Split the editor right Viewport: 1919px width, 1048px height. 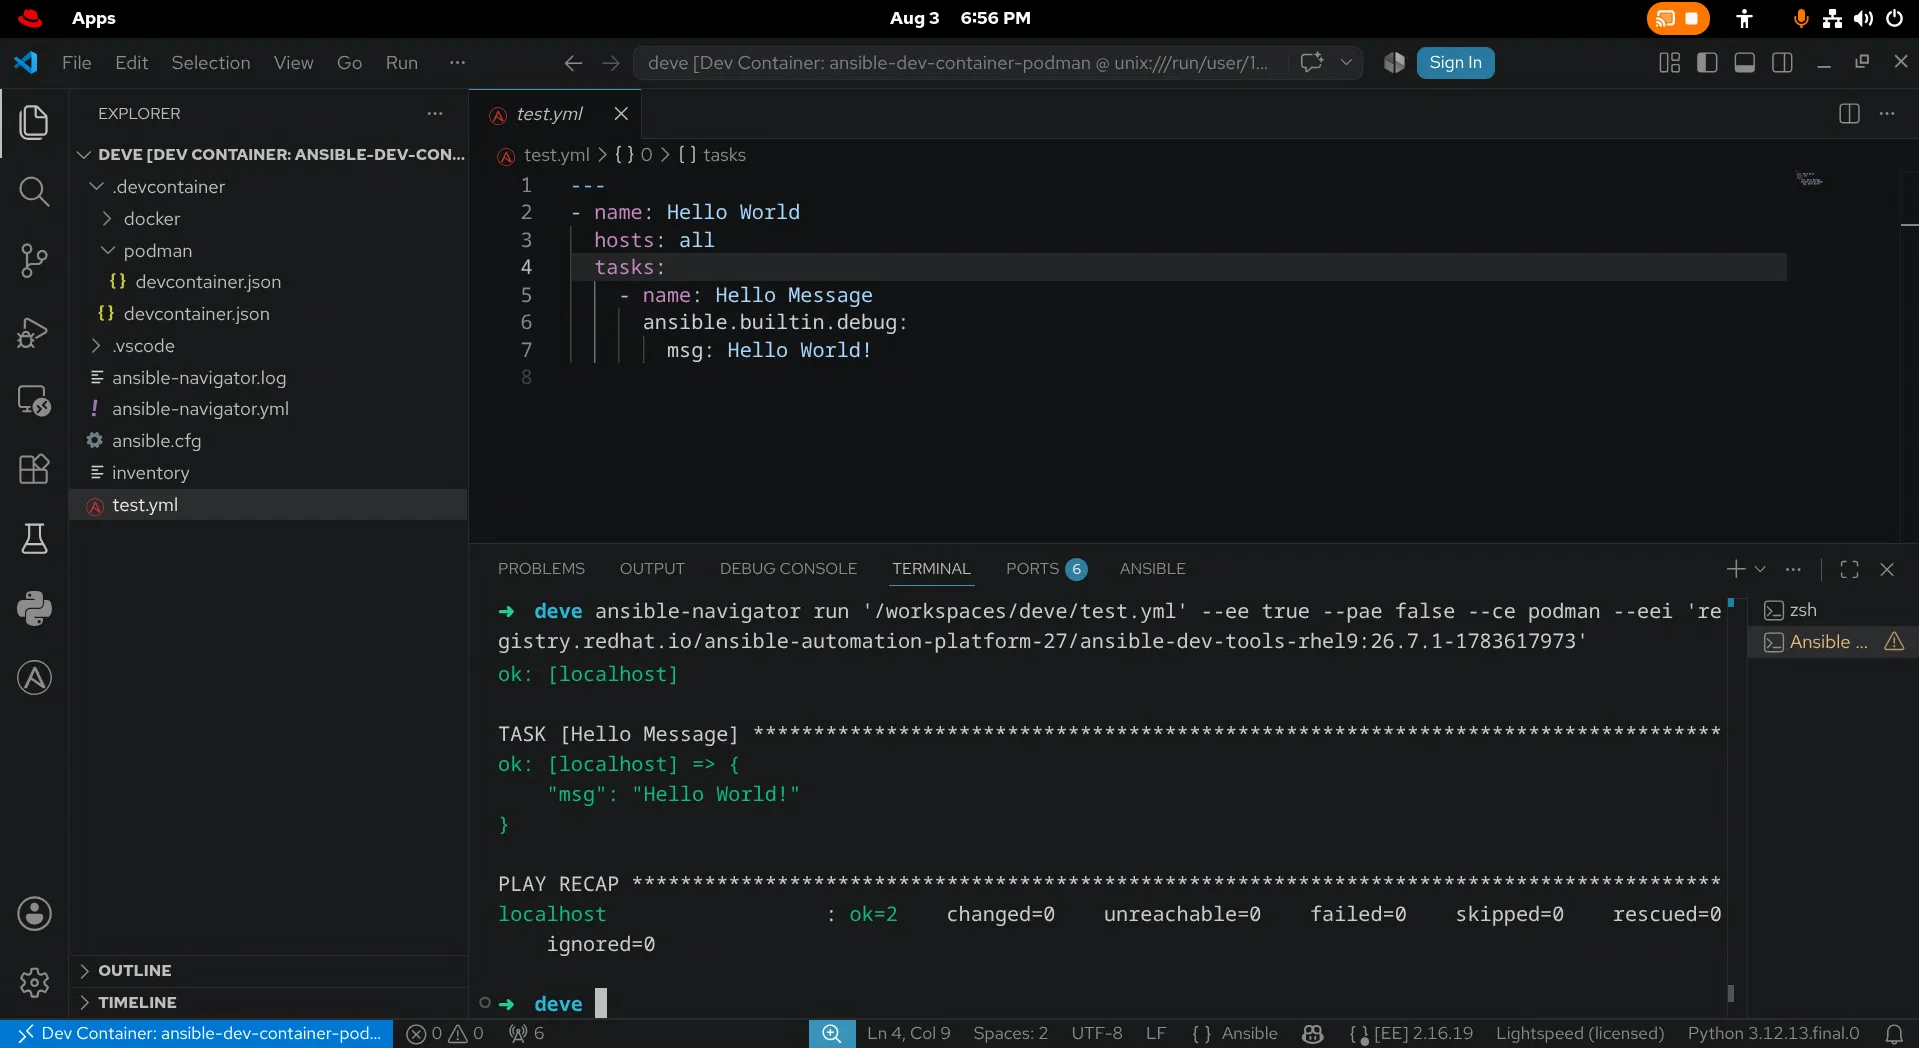(x=1849, y=114)
